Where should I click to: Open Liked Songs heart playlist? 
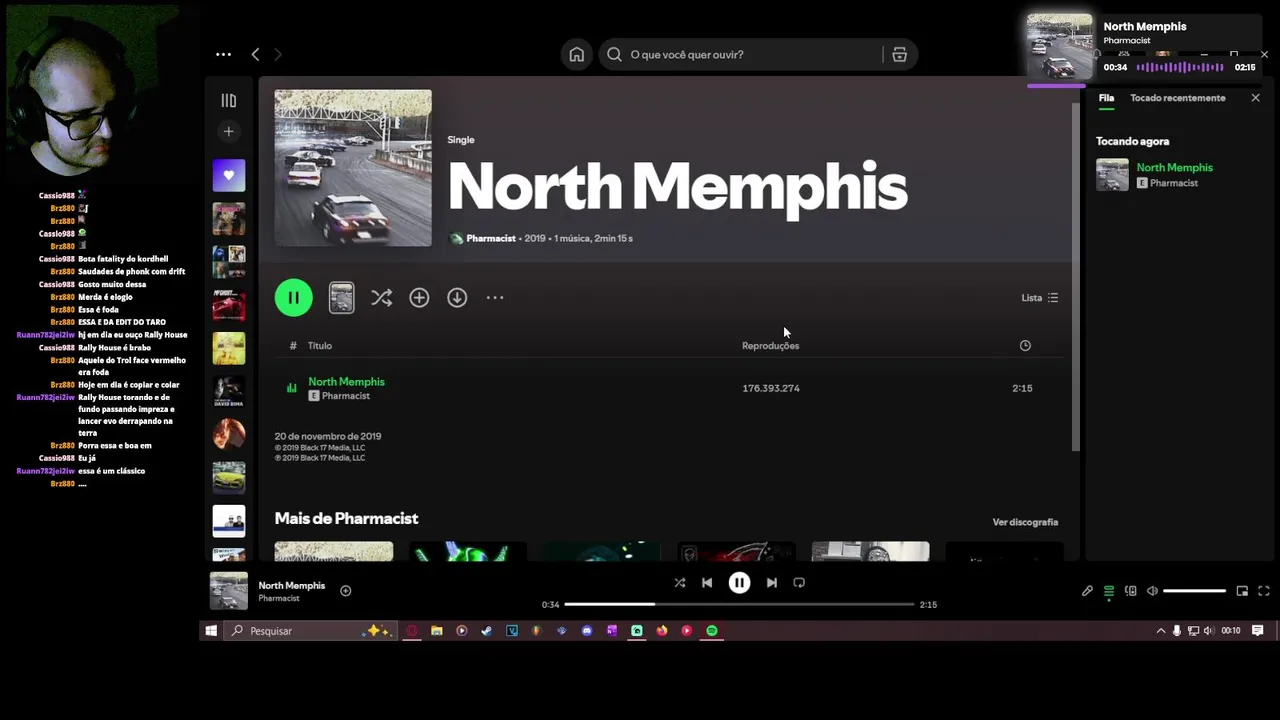(x=228, y=175)
